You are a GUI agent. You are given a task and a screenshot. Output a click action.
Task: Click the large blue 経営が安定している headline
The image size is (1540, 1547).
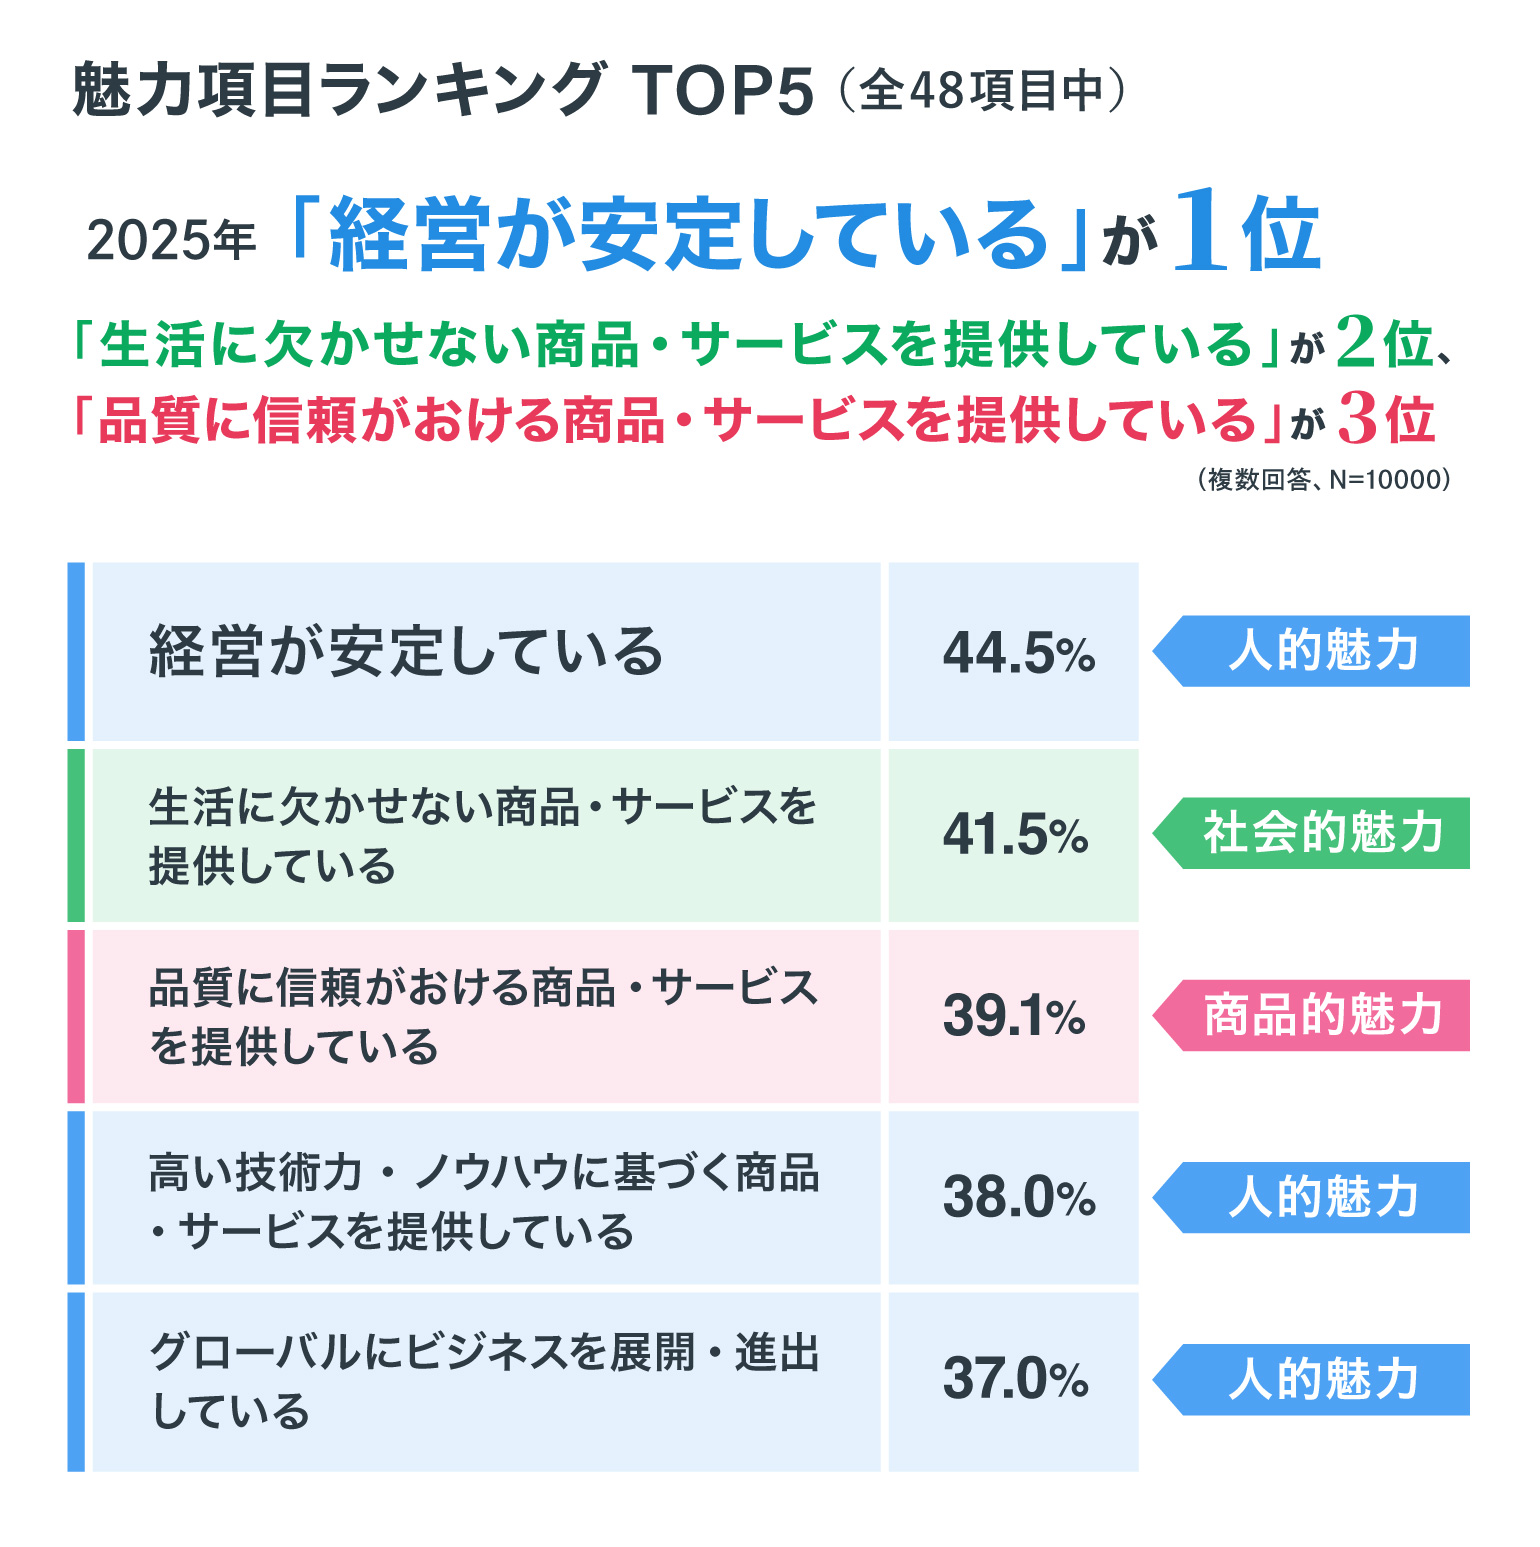tap(687, 236)
